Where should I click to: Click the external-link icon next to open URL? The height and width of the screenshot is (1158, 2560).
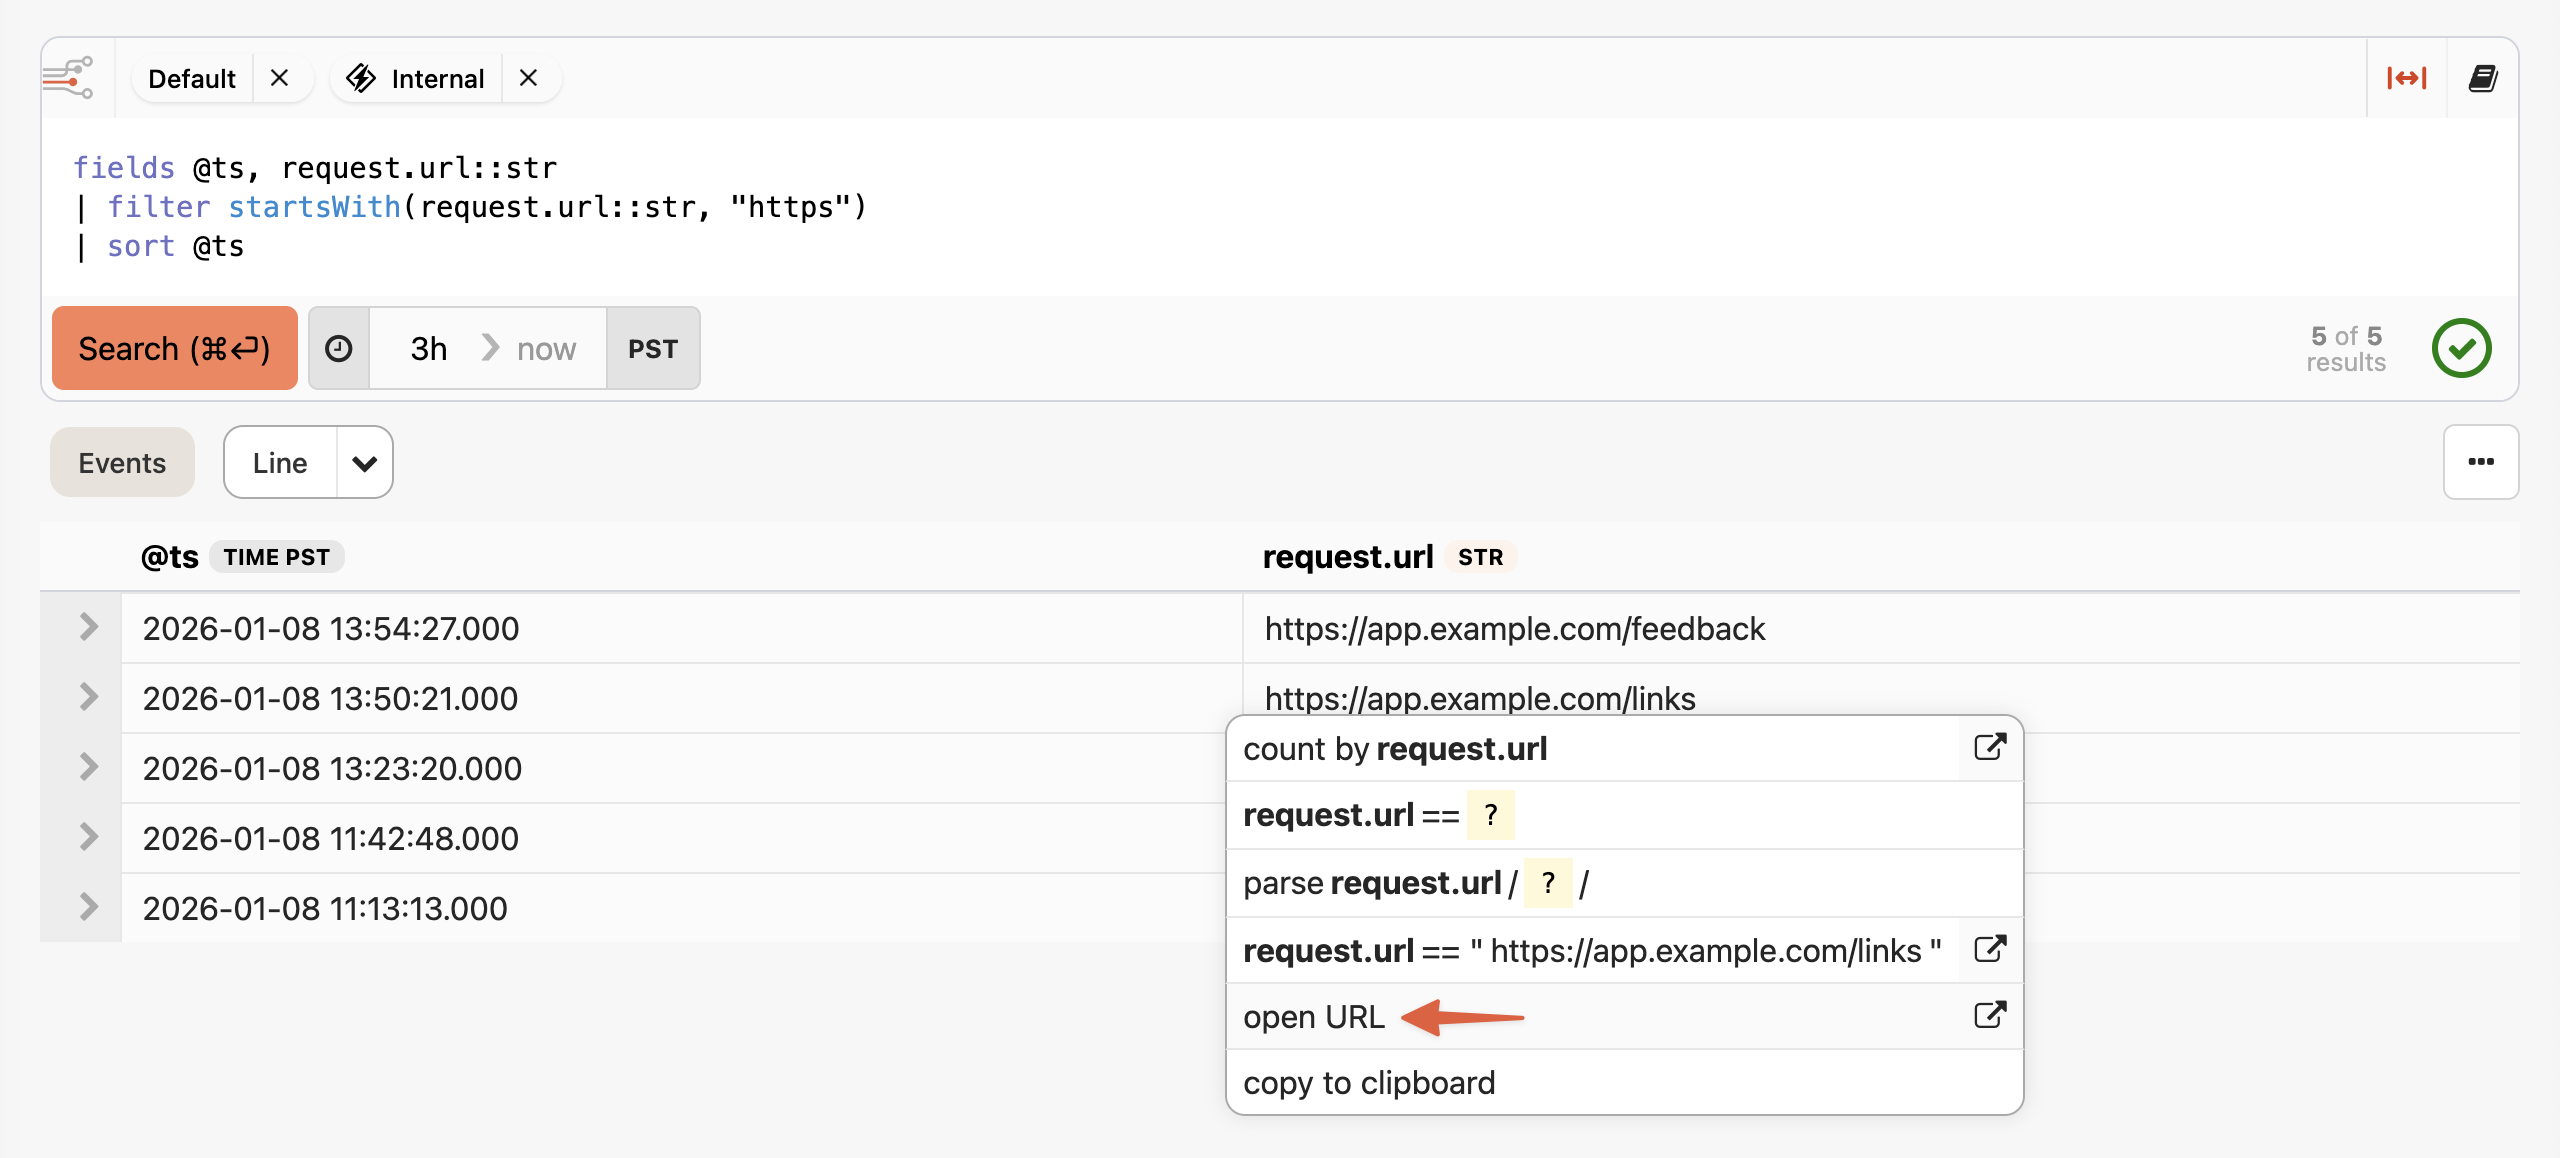1990,1014
